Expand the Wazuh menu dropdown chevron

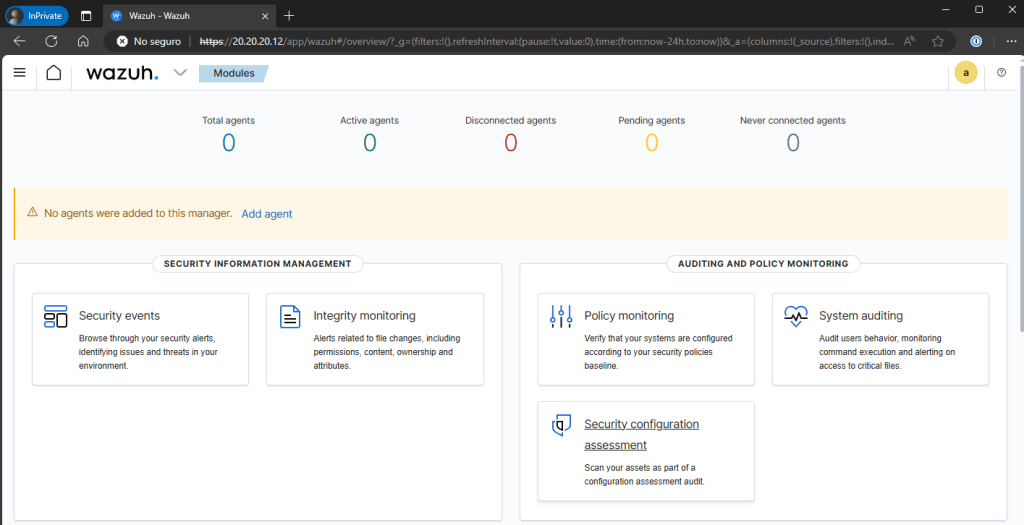180,73
